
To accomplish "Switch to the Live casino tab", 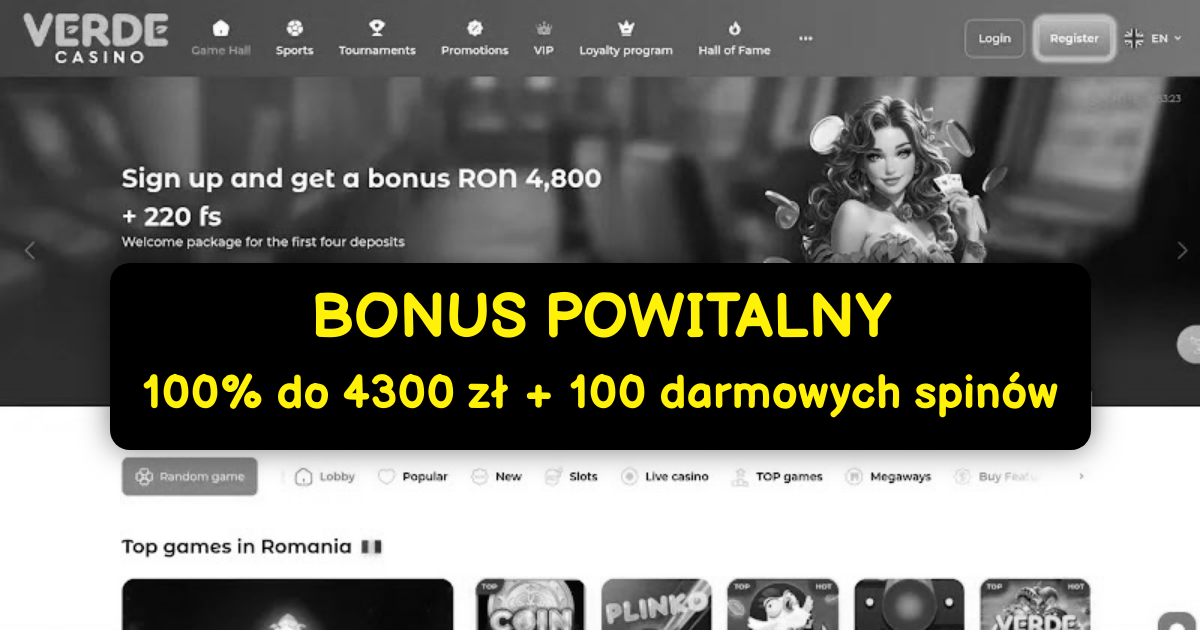I will coord(665,477).
